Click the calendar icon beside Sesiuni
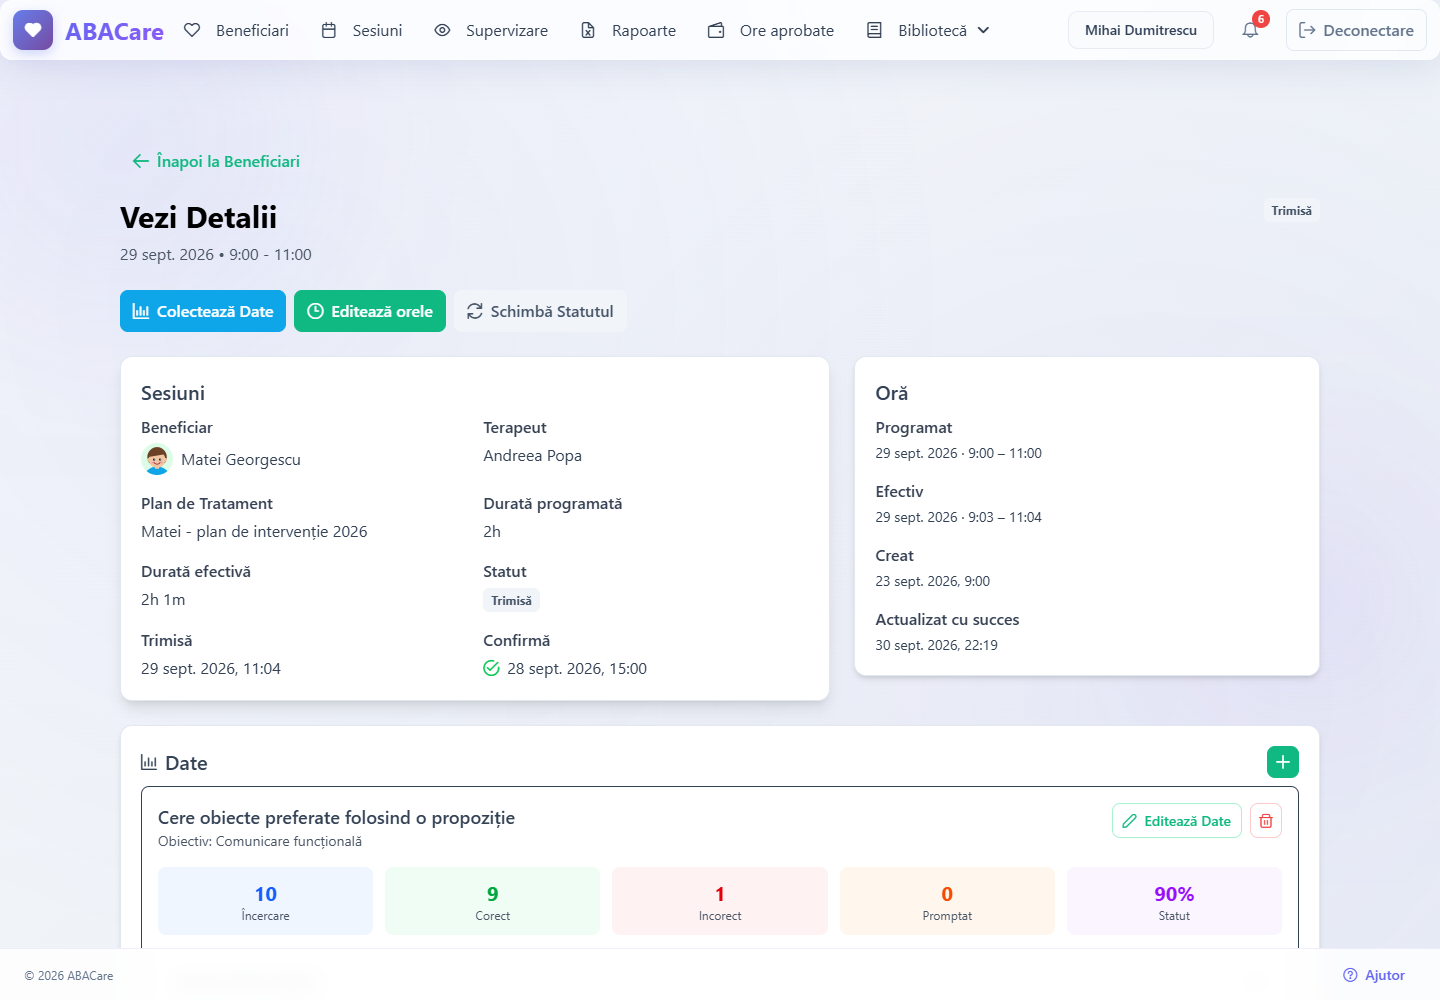 point(329,30)
